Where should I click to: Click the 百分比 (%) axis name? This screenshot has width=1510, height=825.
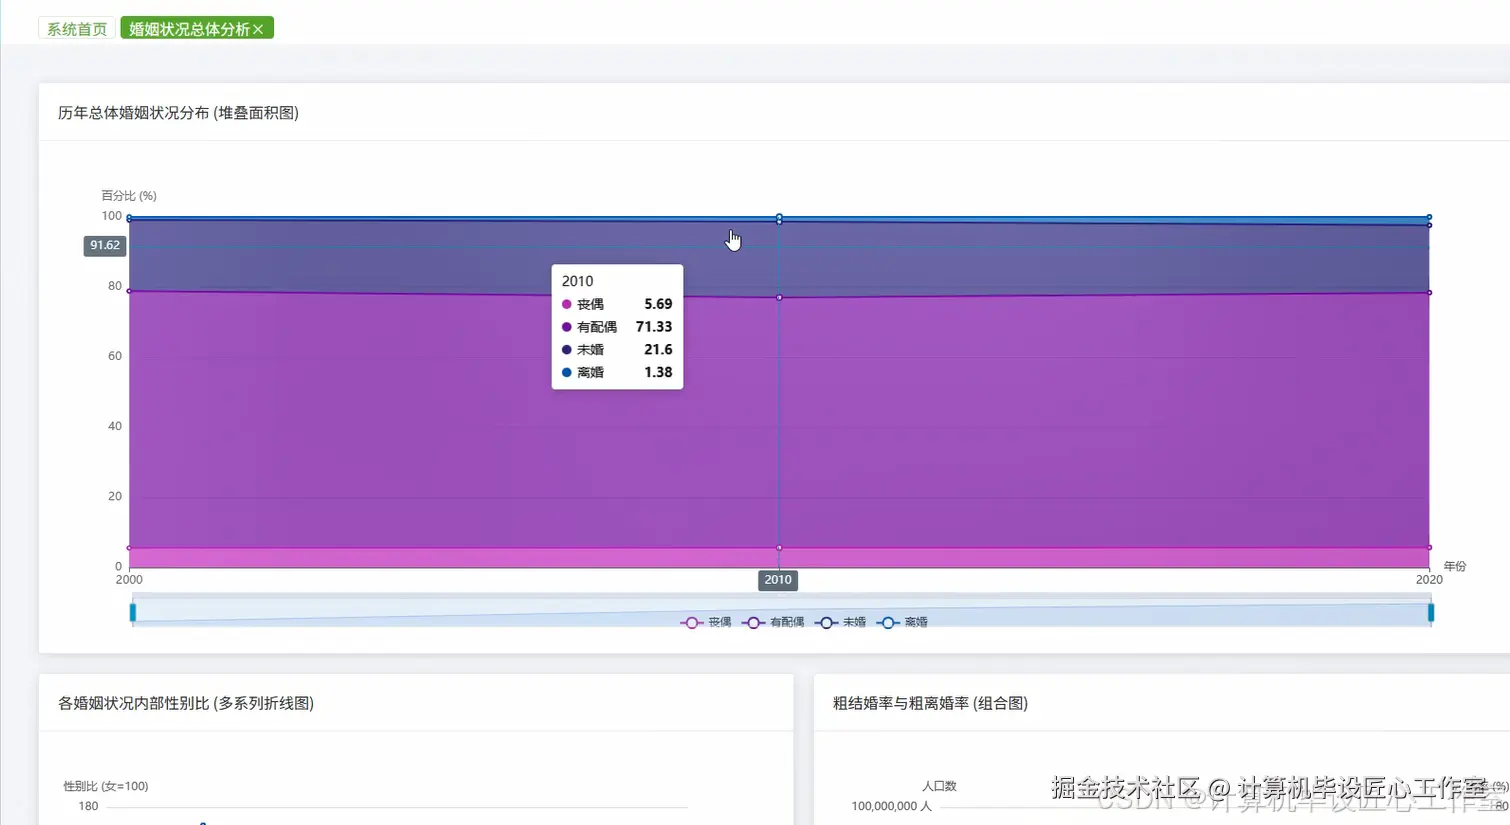click(129, 196)
